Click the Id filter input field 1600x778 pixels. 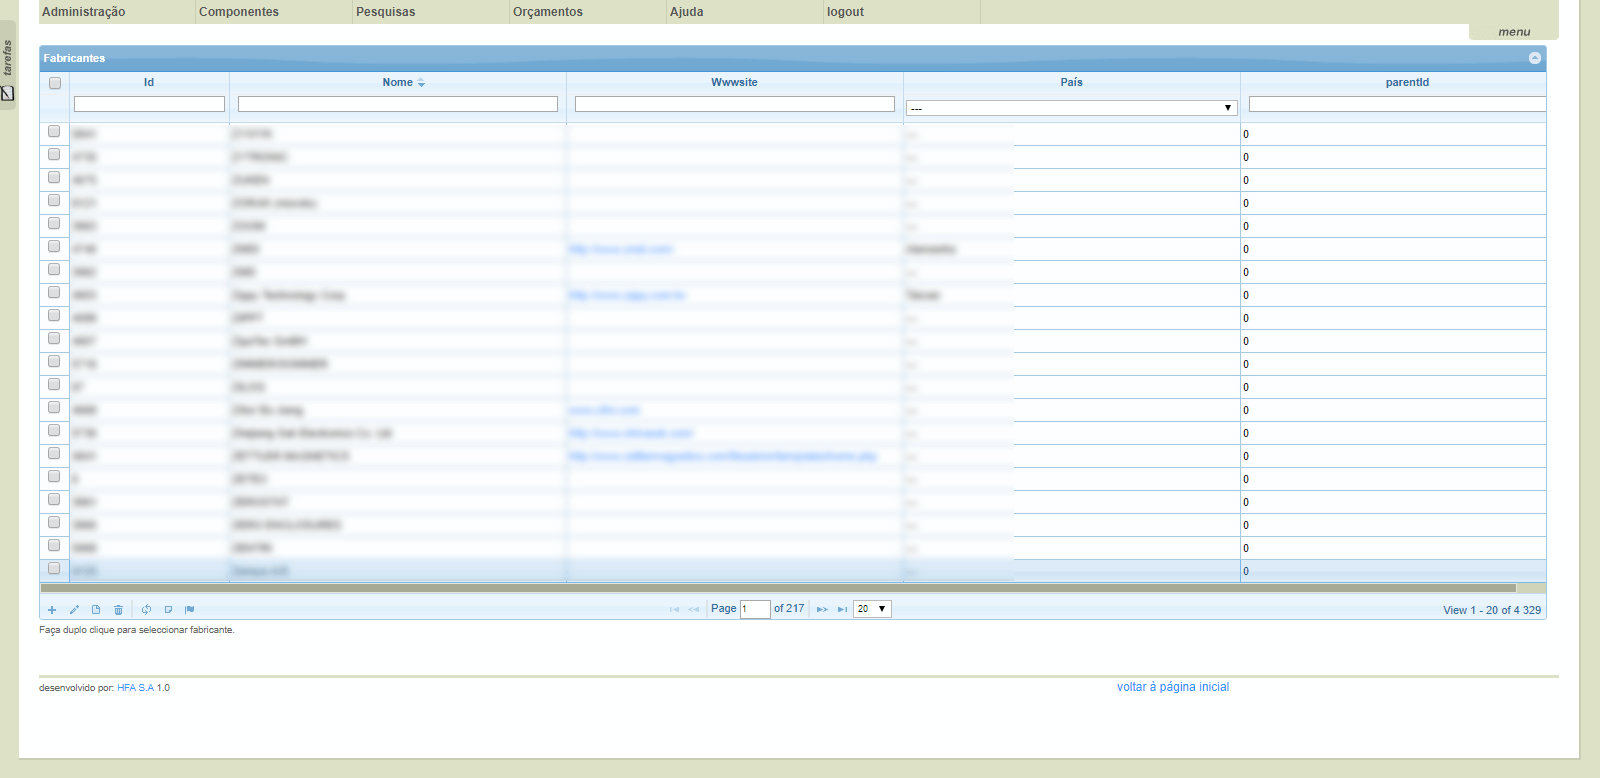(x=149, y=104)
